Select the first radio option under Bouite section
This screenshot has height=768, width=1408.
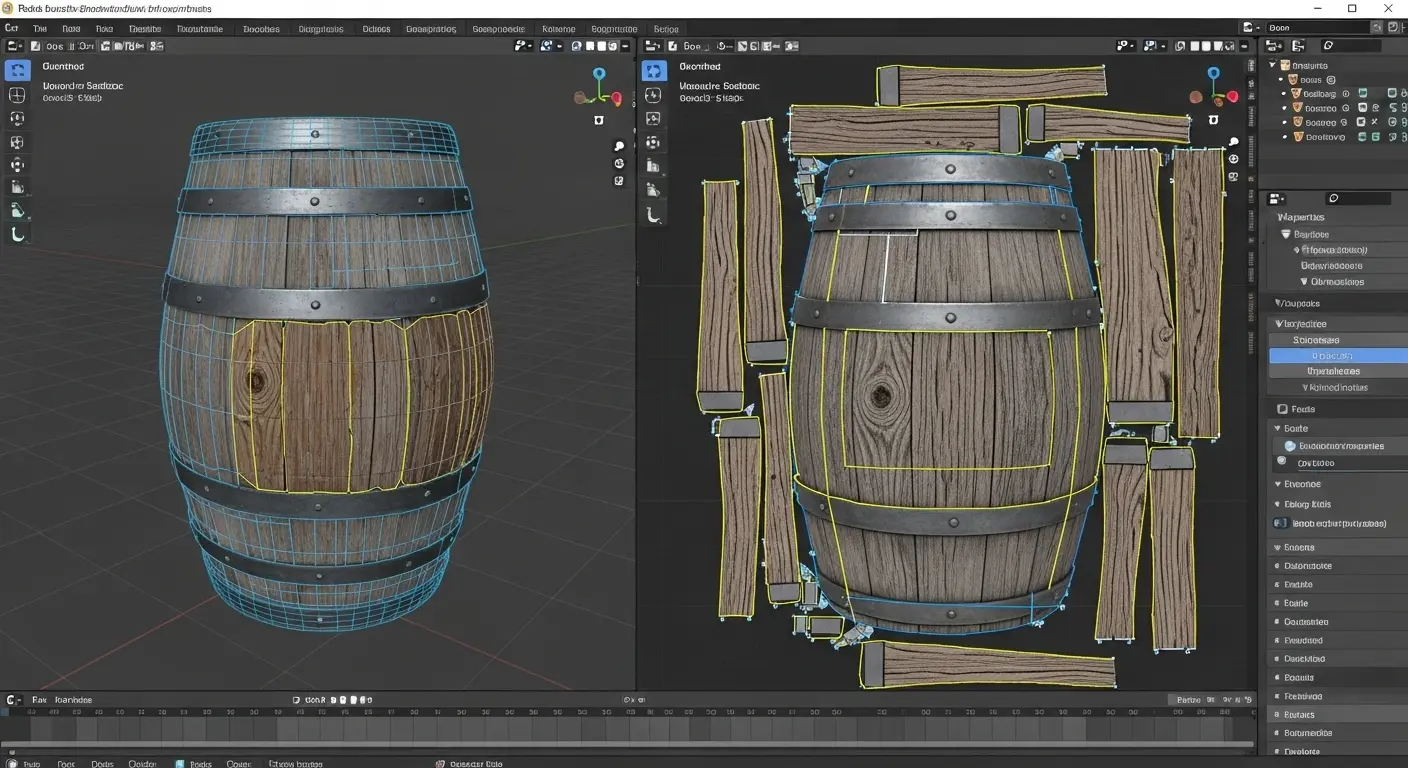click(x=1290, y=446)
